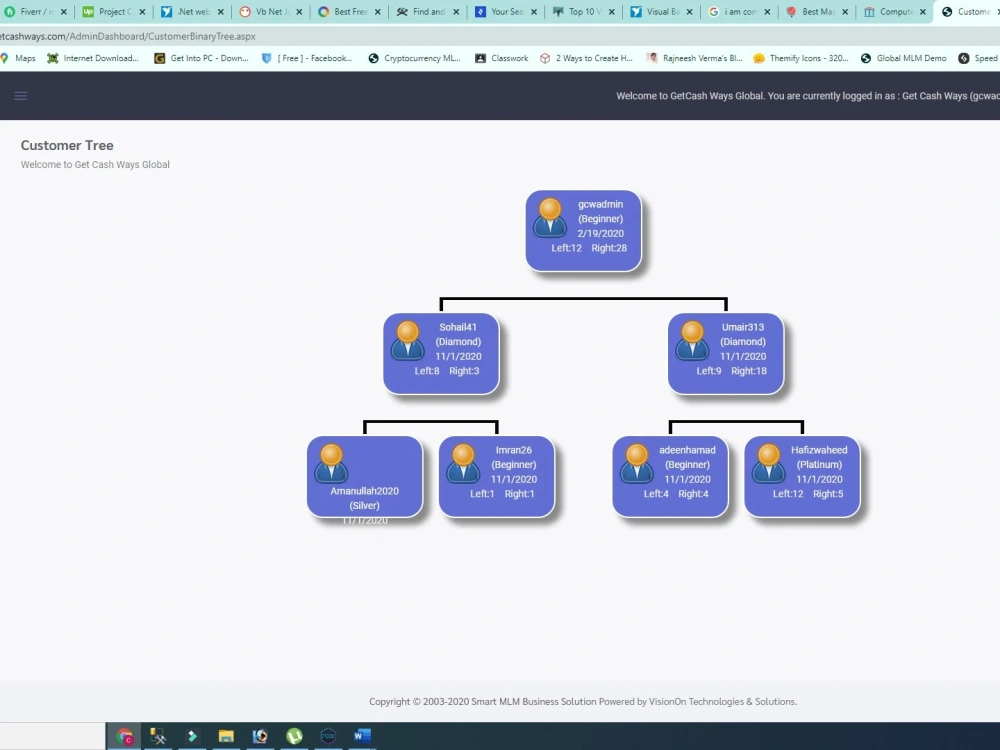Select the Amanullah2020 Silver tree node
1000x750 pixels.
364,477
